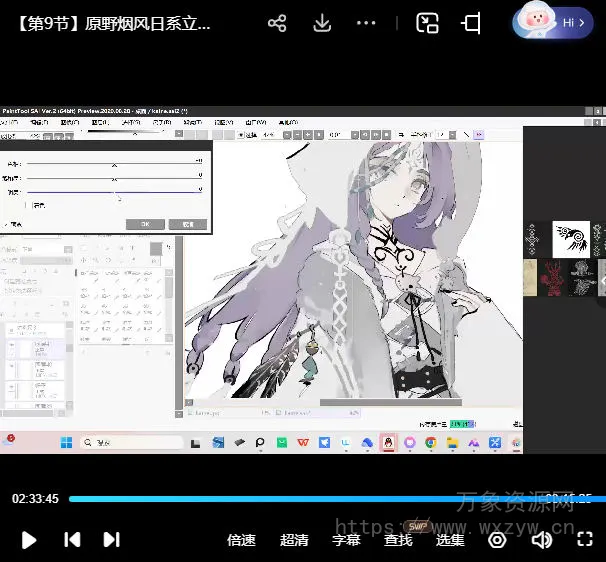Rotate the video player screen
Image resolution: width=606 pixels, height=562 pixels.
pos(471,24)
